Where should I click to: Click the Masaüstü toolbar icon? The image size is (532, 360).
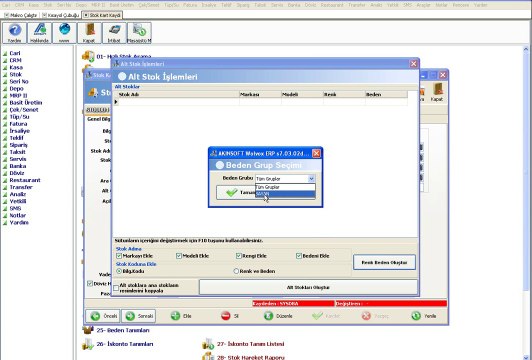(x=139, y=33)
